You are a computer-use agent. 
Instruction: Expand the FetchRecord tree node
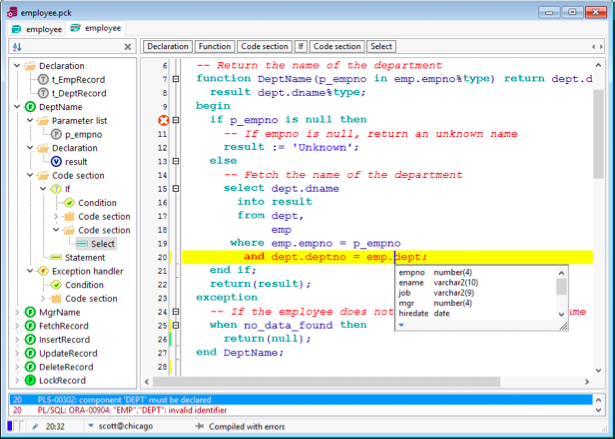(17, 326)
